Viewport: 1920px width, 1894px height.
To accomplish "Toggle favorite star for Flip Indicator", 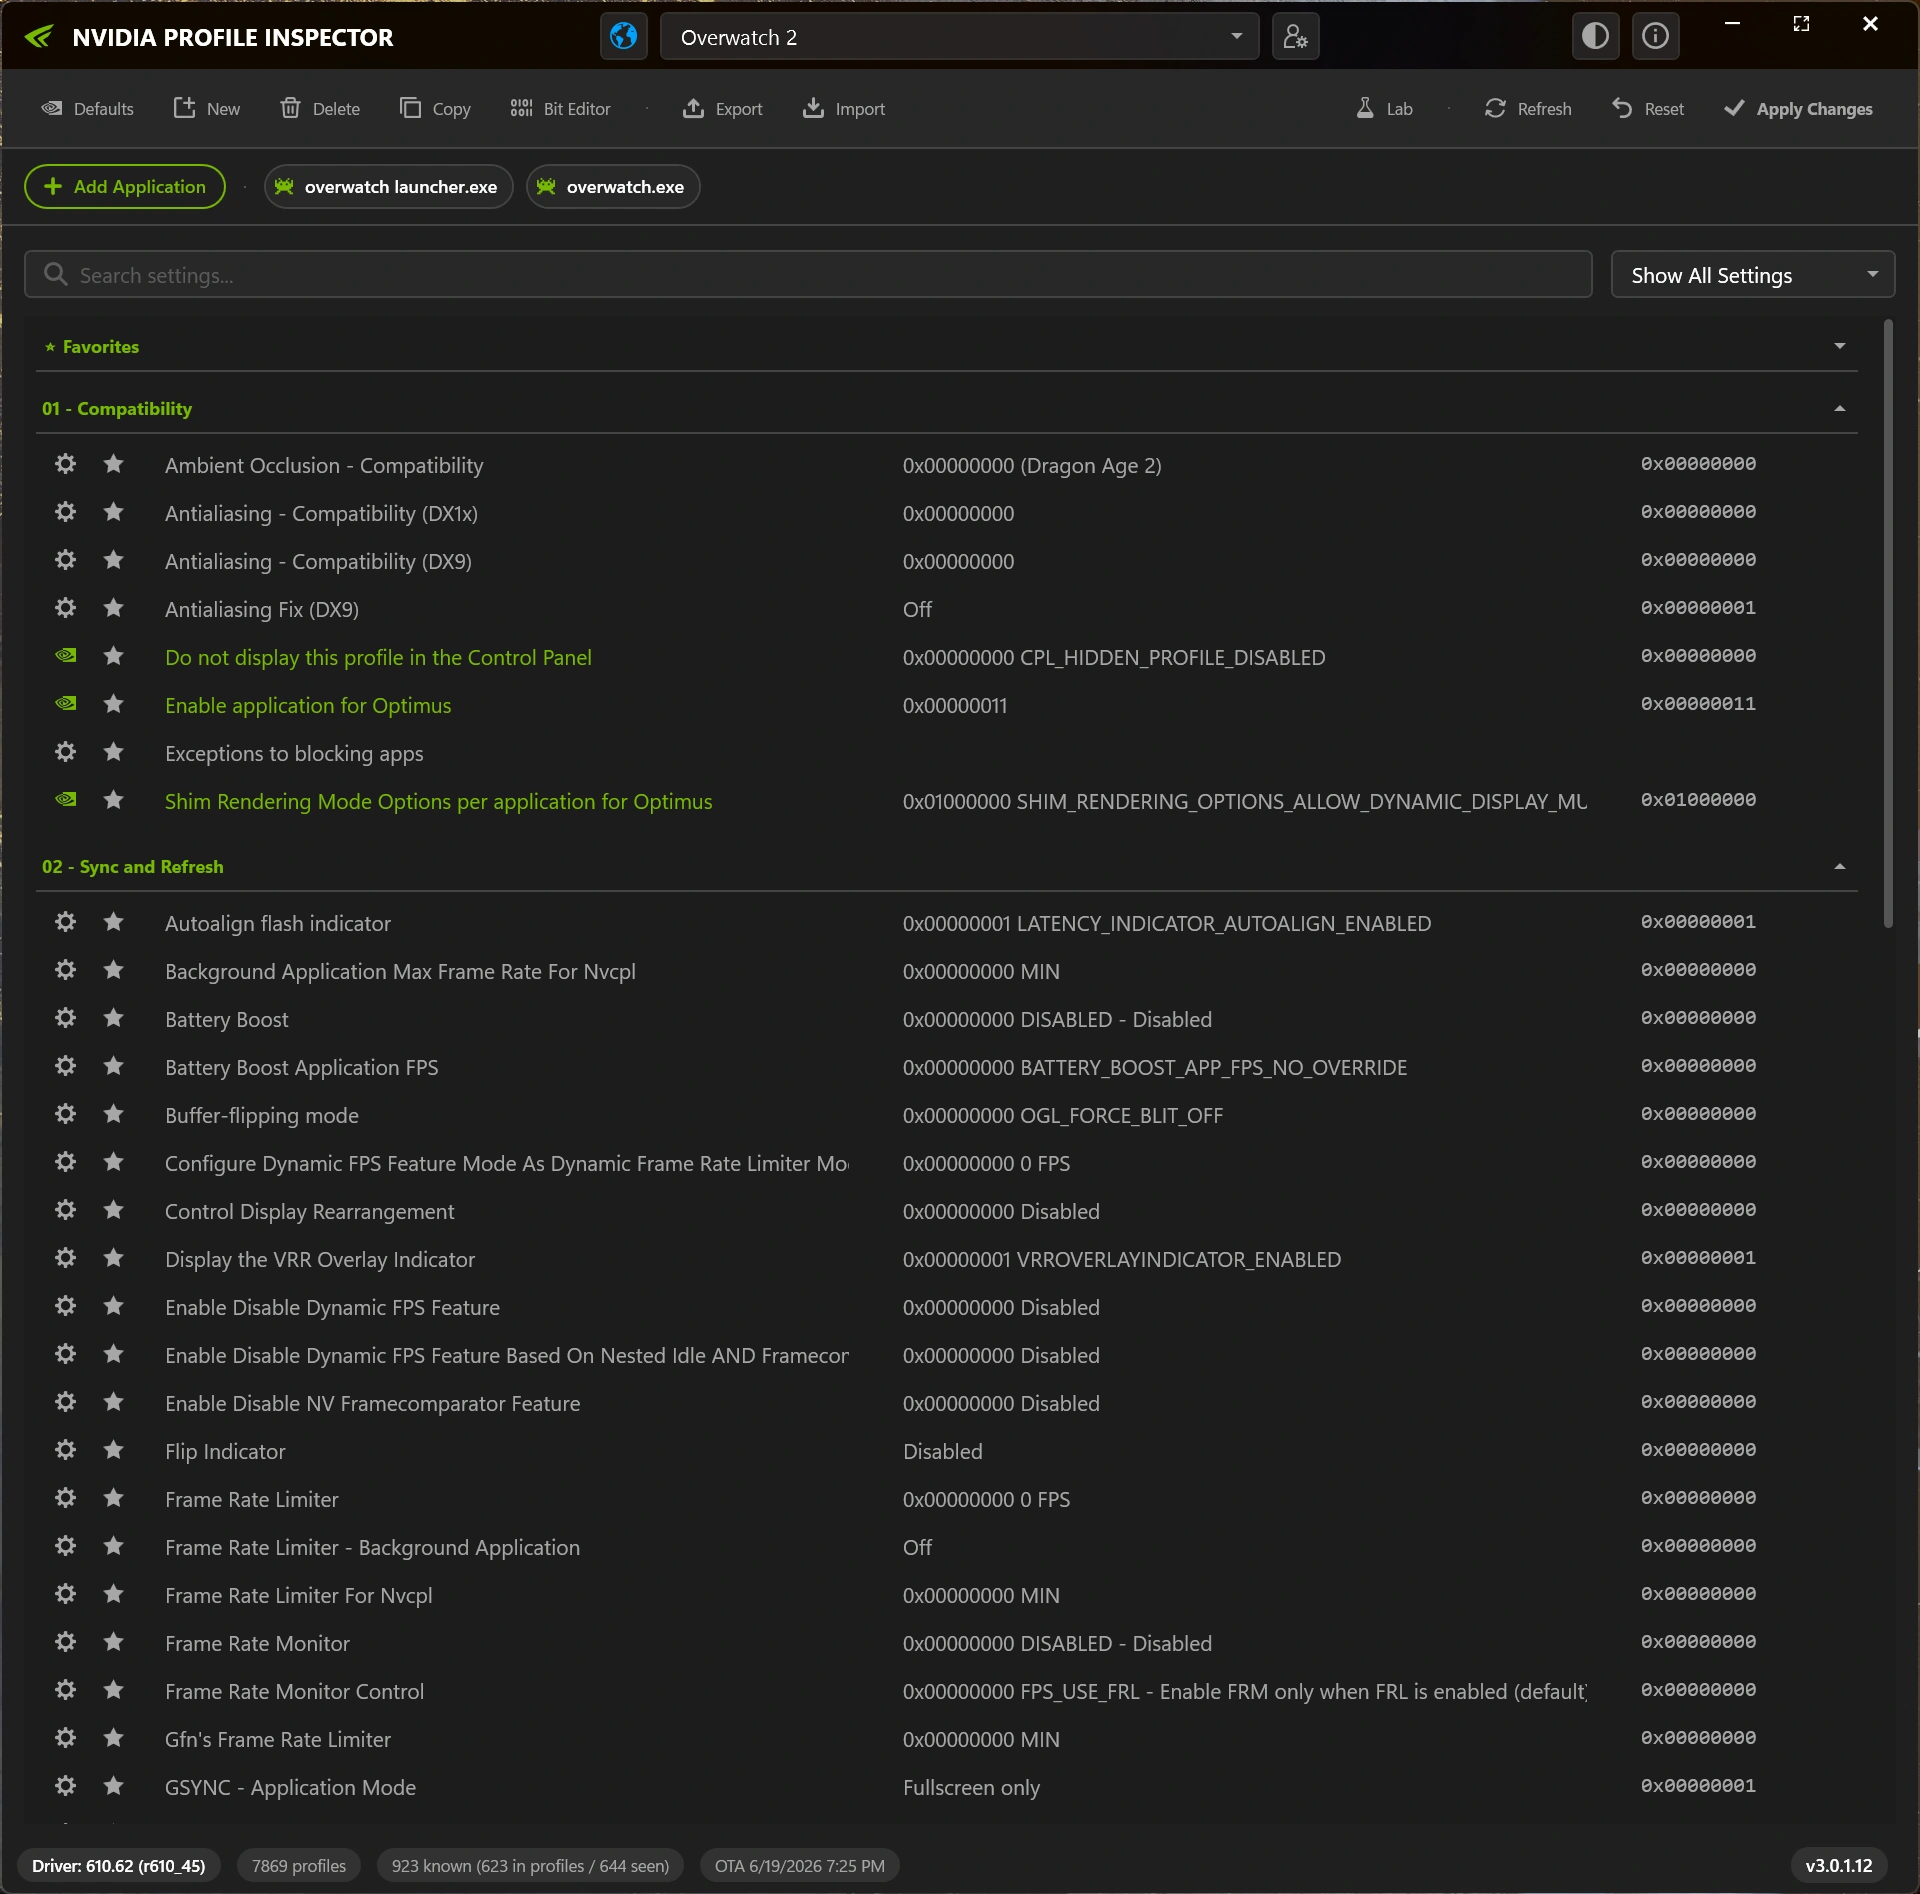I will click(114, 1450).
